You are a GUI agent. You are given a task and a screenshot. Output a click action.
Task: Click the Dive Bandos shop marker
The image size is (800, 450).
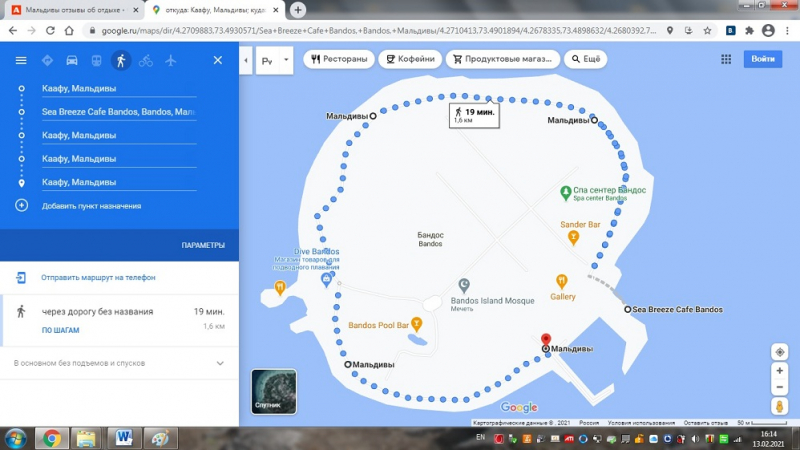pos(327,279)
